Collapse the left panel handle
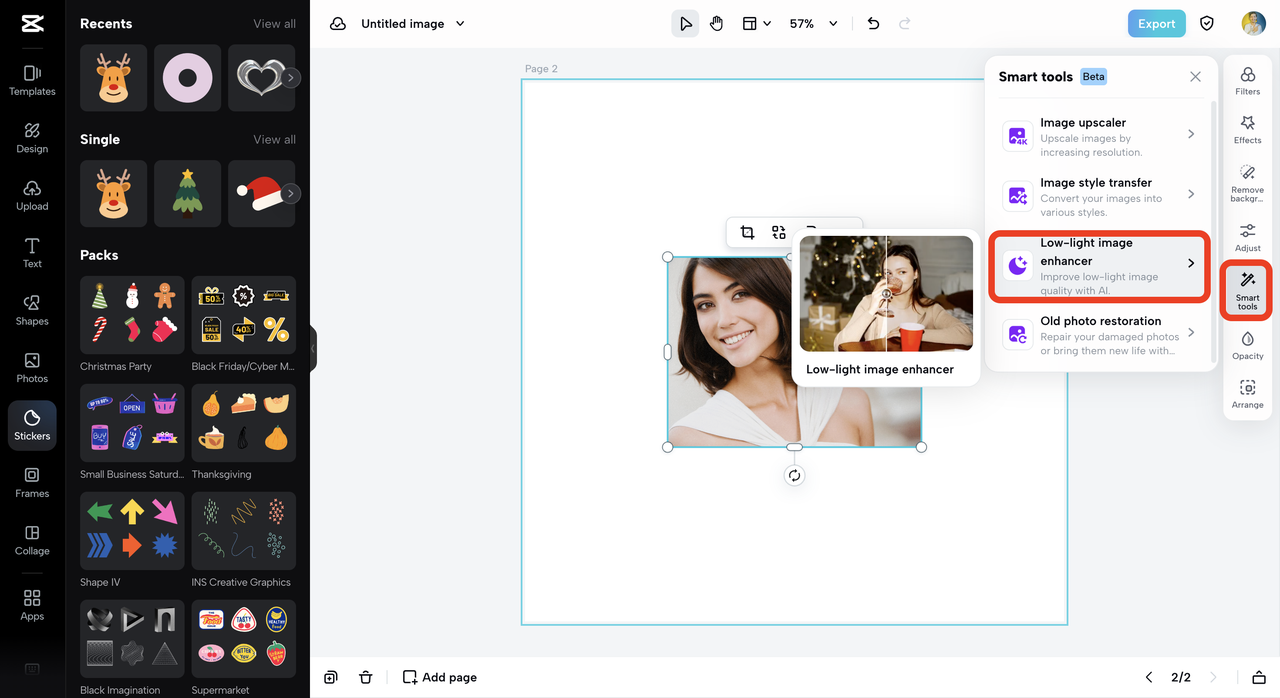This screenshot has height=698, width=1280. point(313,349)
